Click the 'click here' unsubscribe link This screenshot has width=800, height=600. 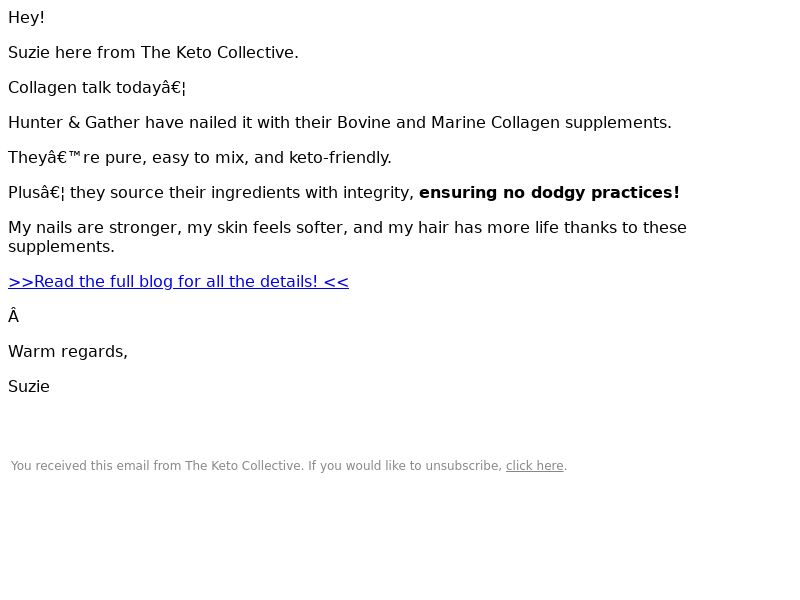point(534,466)
